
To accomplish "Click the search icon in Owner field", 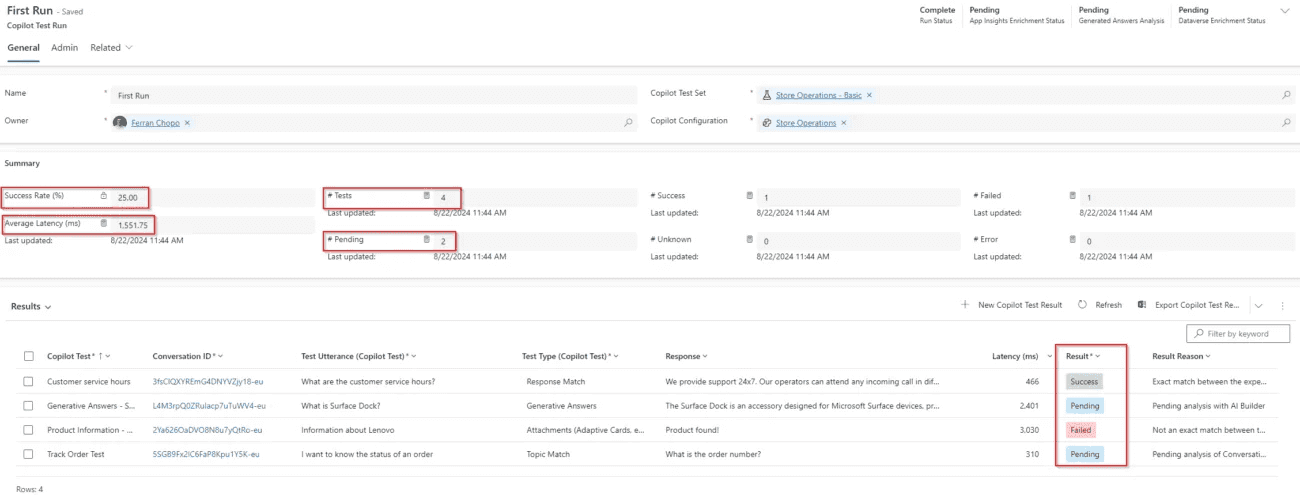I will click(628, 123).
